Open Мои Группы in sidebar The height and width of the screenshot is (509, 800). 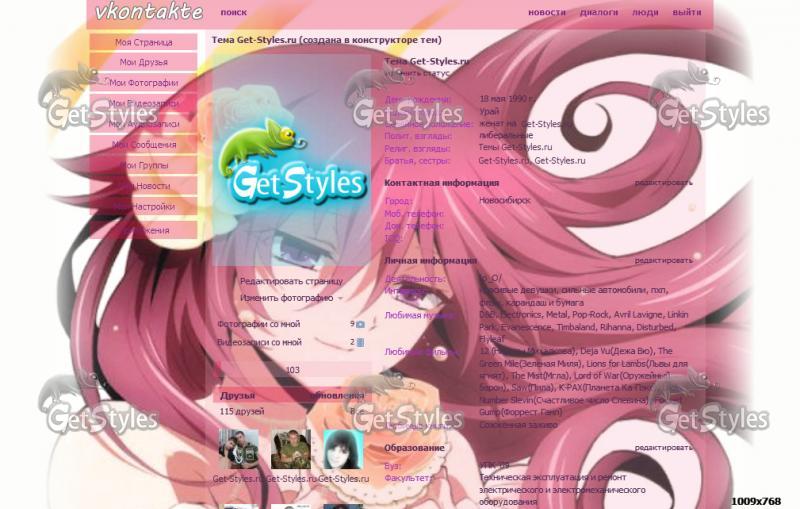tap(144, 166)
